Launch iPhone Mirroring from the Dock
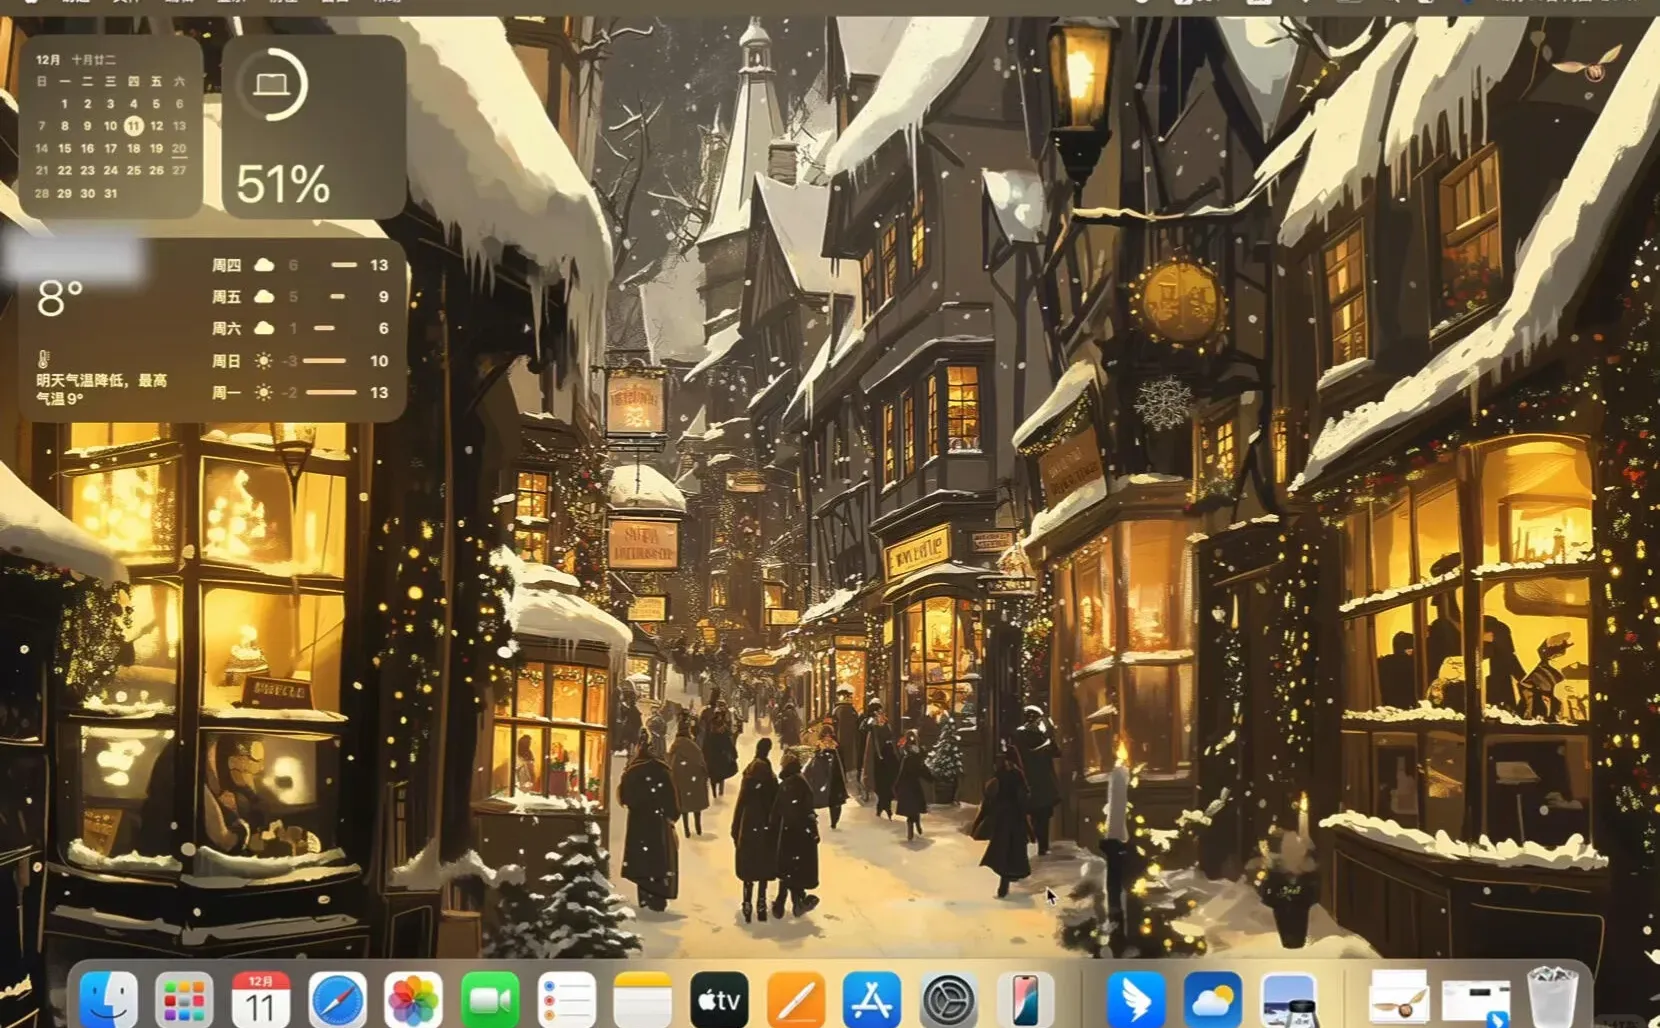 pos(1026,999)
